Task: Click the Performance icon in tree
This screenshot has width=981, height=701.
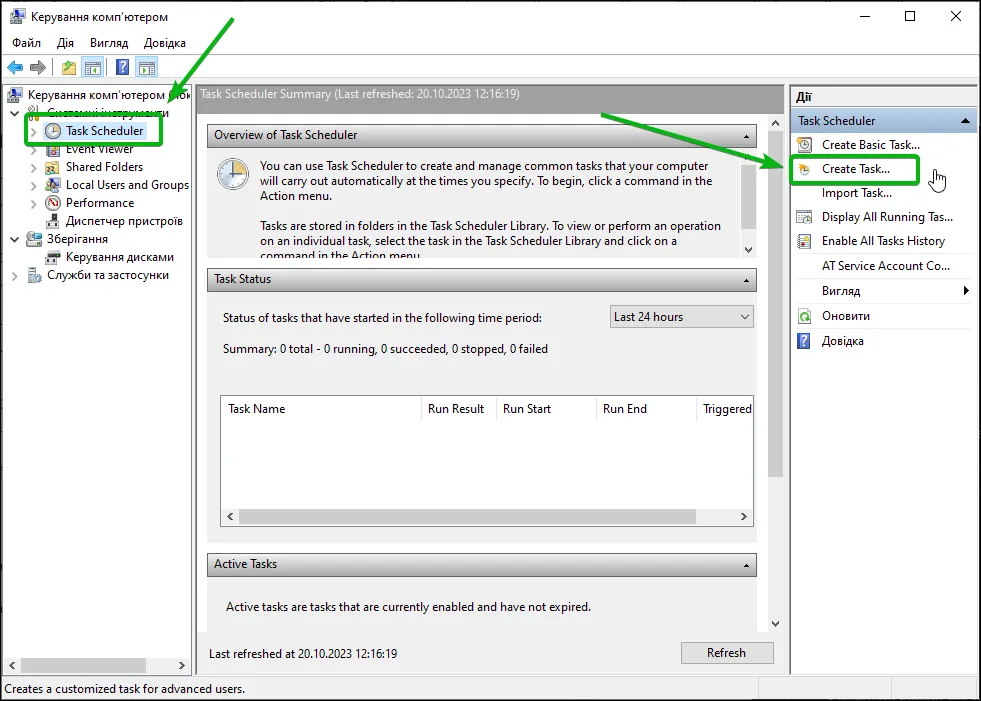Action: pos(53,203)
